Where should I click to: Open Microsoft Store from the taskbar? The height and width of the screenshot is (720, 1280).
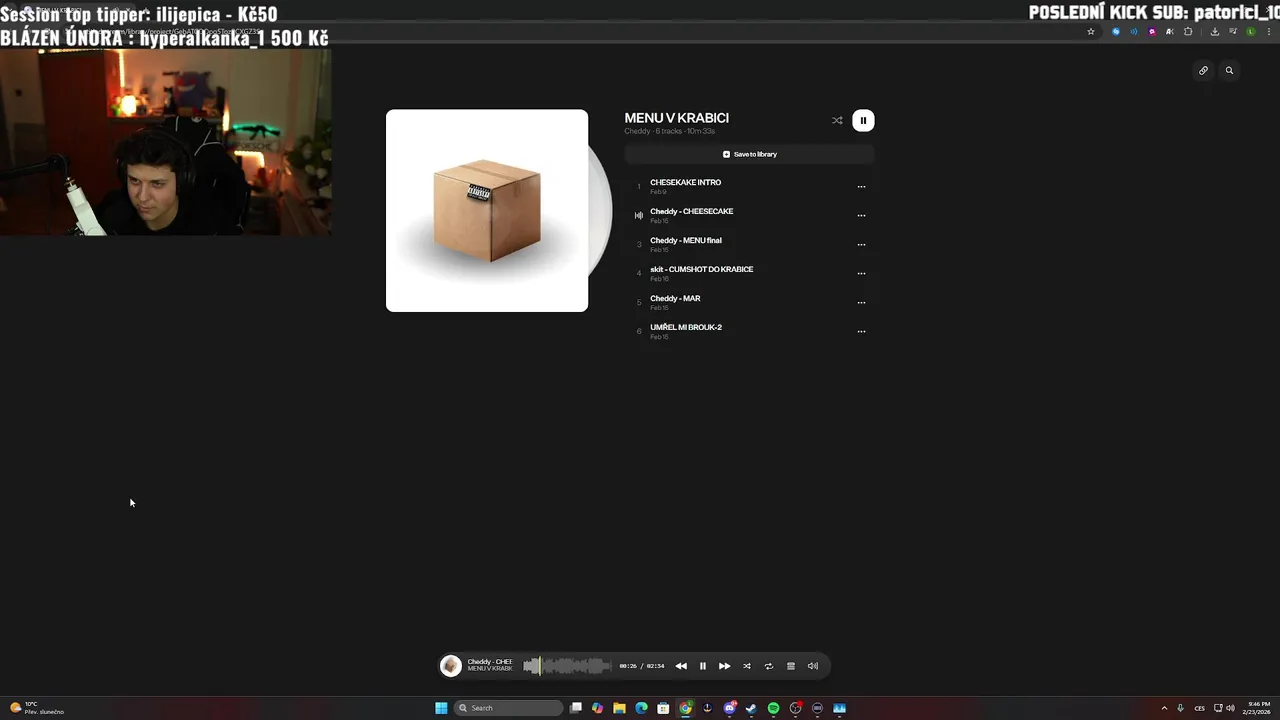pyautogui.click(x=663, y=708)
